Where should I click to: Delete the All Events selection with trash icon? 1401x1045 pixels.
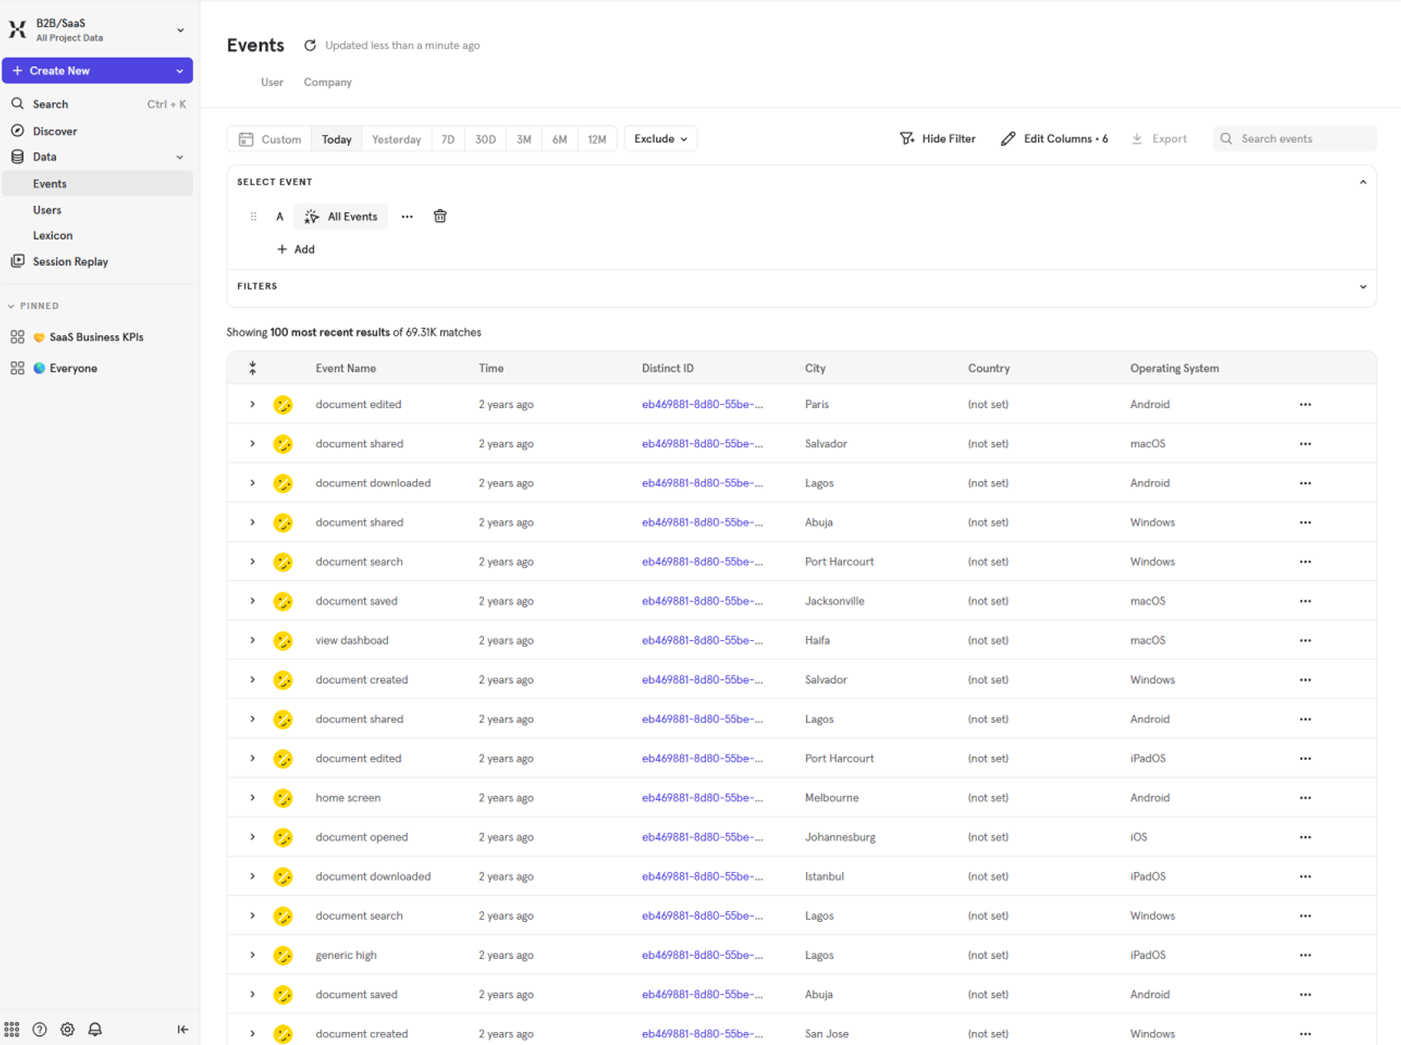click(x=440, y=216)
